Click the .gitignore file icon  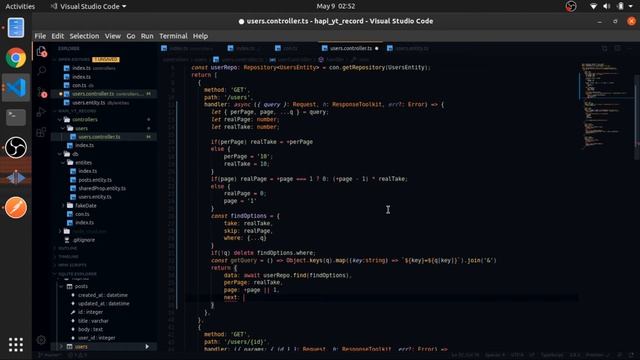pyautogui.click(x=67, y=240)
